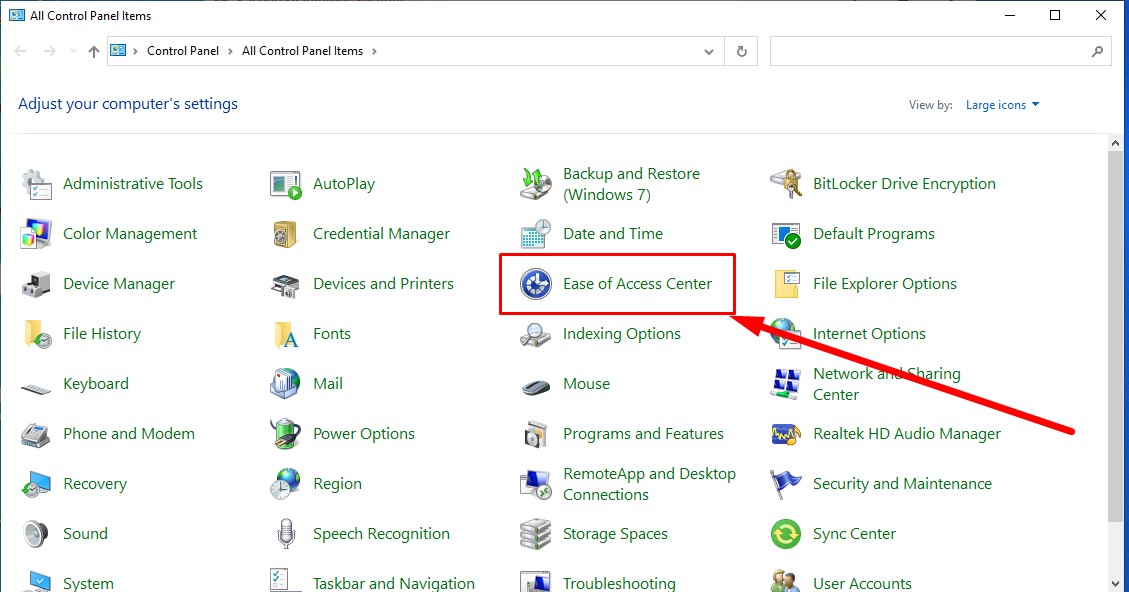The height and width of the screenshot is (592, 1129).
Task: Click Control Panel in the breadcrumb path
Action: (x=182, y=51)
